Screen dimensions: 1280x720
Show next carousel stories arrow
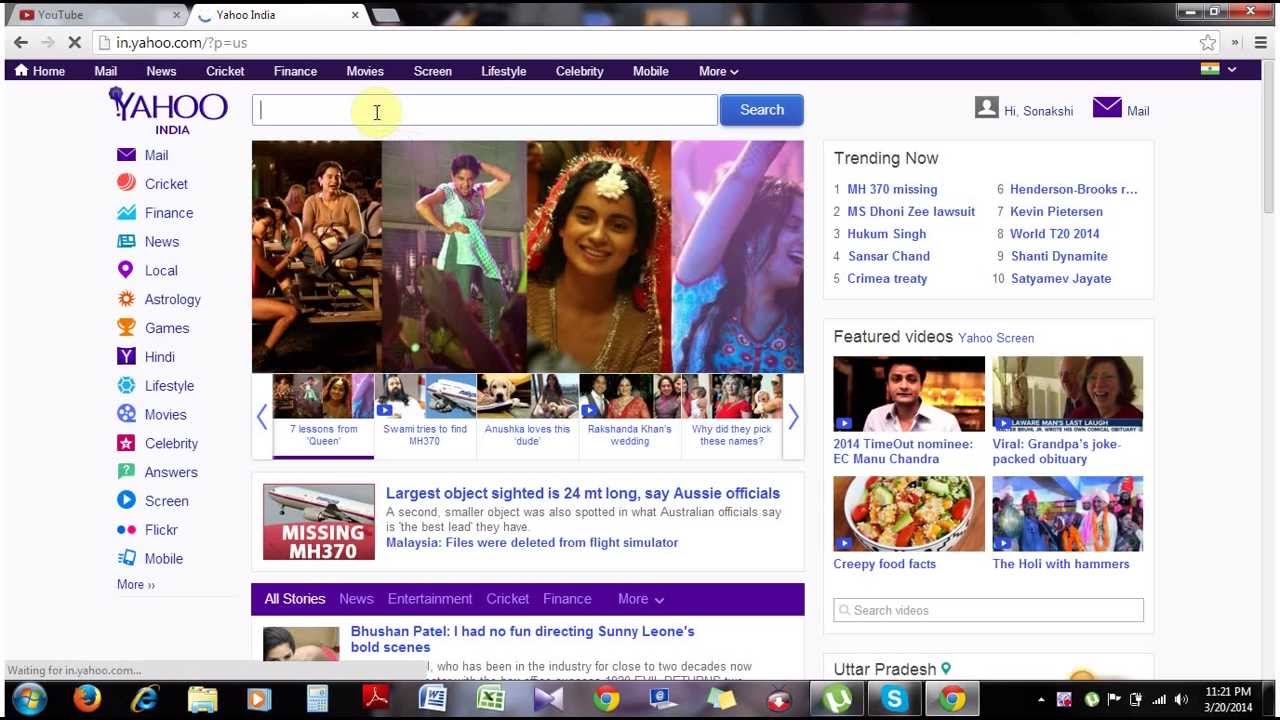tap(793, 417)
